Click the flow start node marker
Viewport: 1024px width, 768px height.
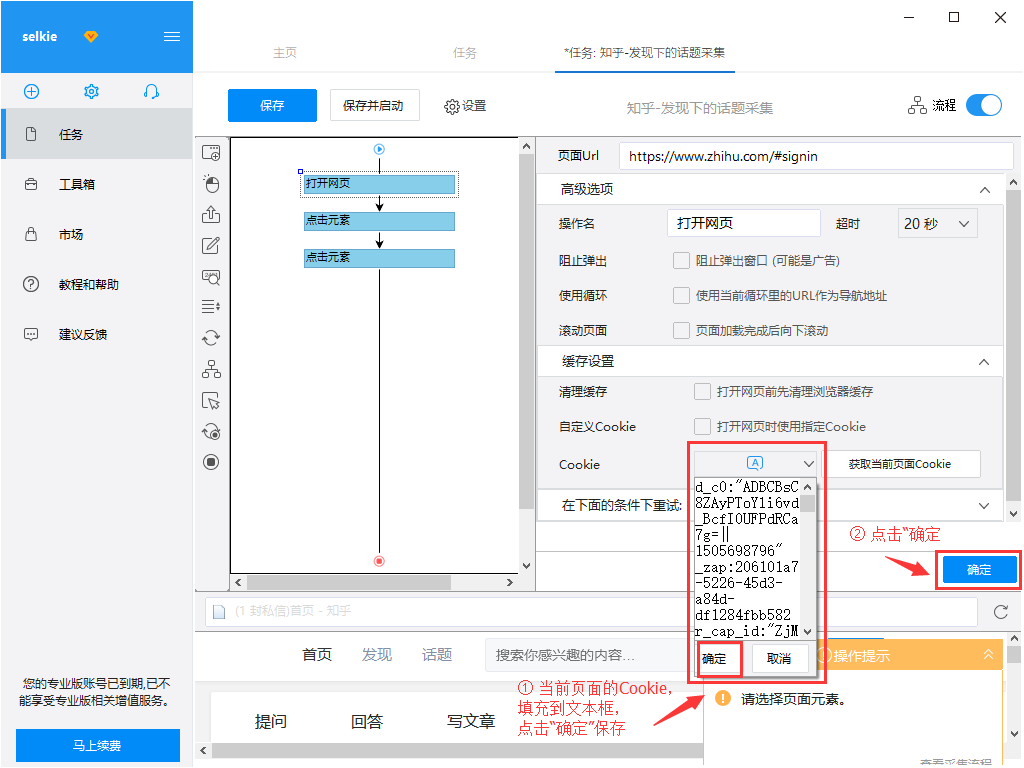379,149
